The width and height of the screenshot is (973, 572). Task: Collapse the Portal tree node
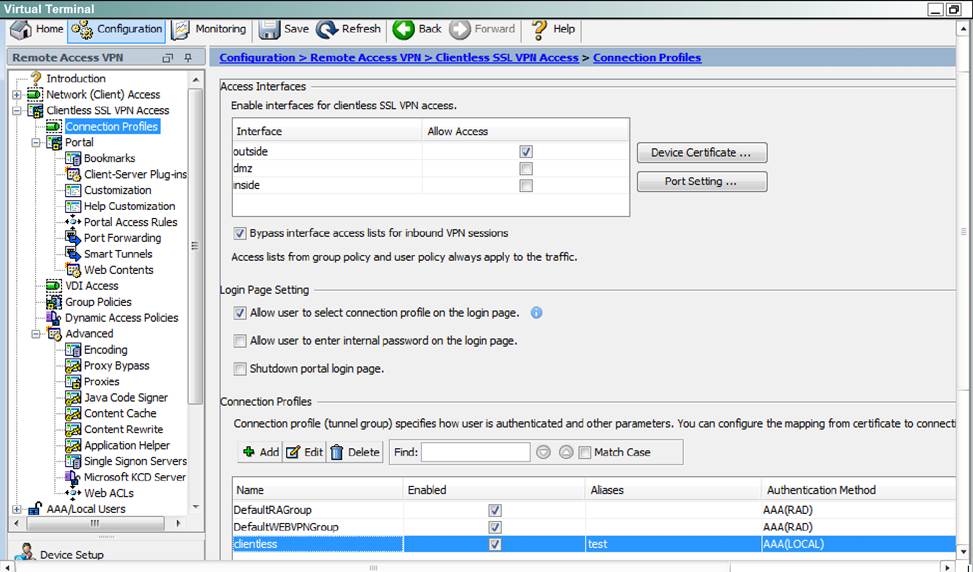pyautogui.click(x=36, y=143)
